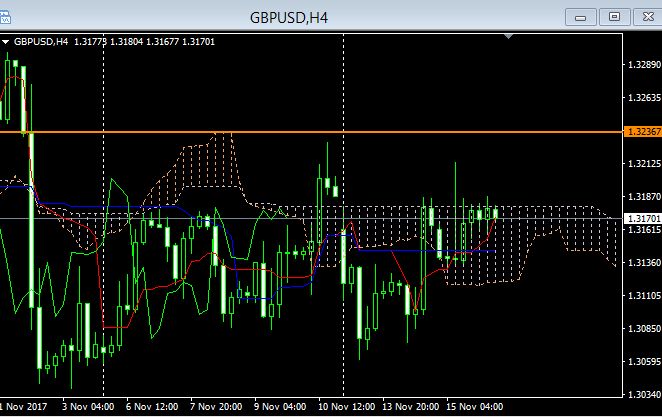The height and width of the screenshot is (418, 662).
Task: Click the 7 Nov 20:00 time label
Action: 216,407
